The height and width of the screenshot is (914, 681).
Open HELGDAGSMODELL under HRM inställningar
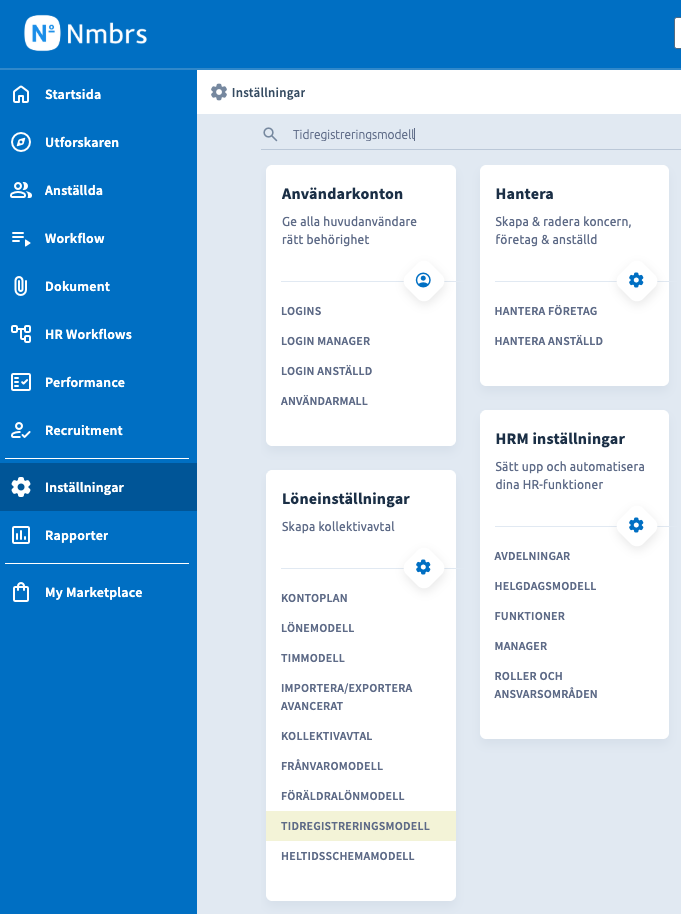click(545, 586)
